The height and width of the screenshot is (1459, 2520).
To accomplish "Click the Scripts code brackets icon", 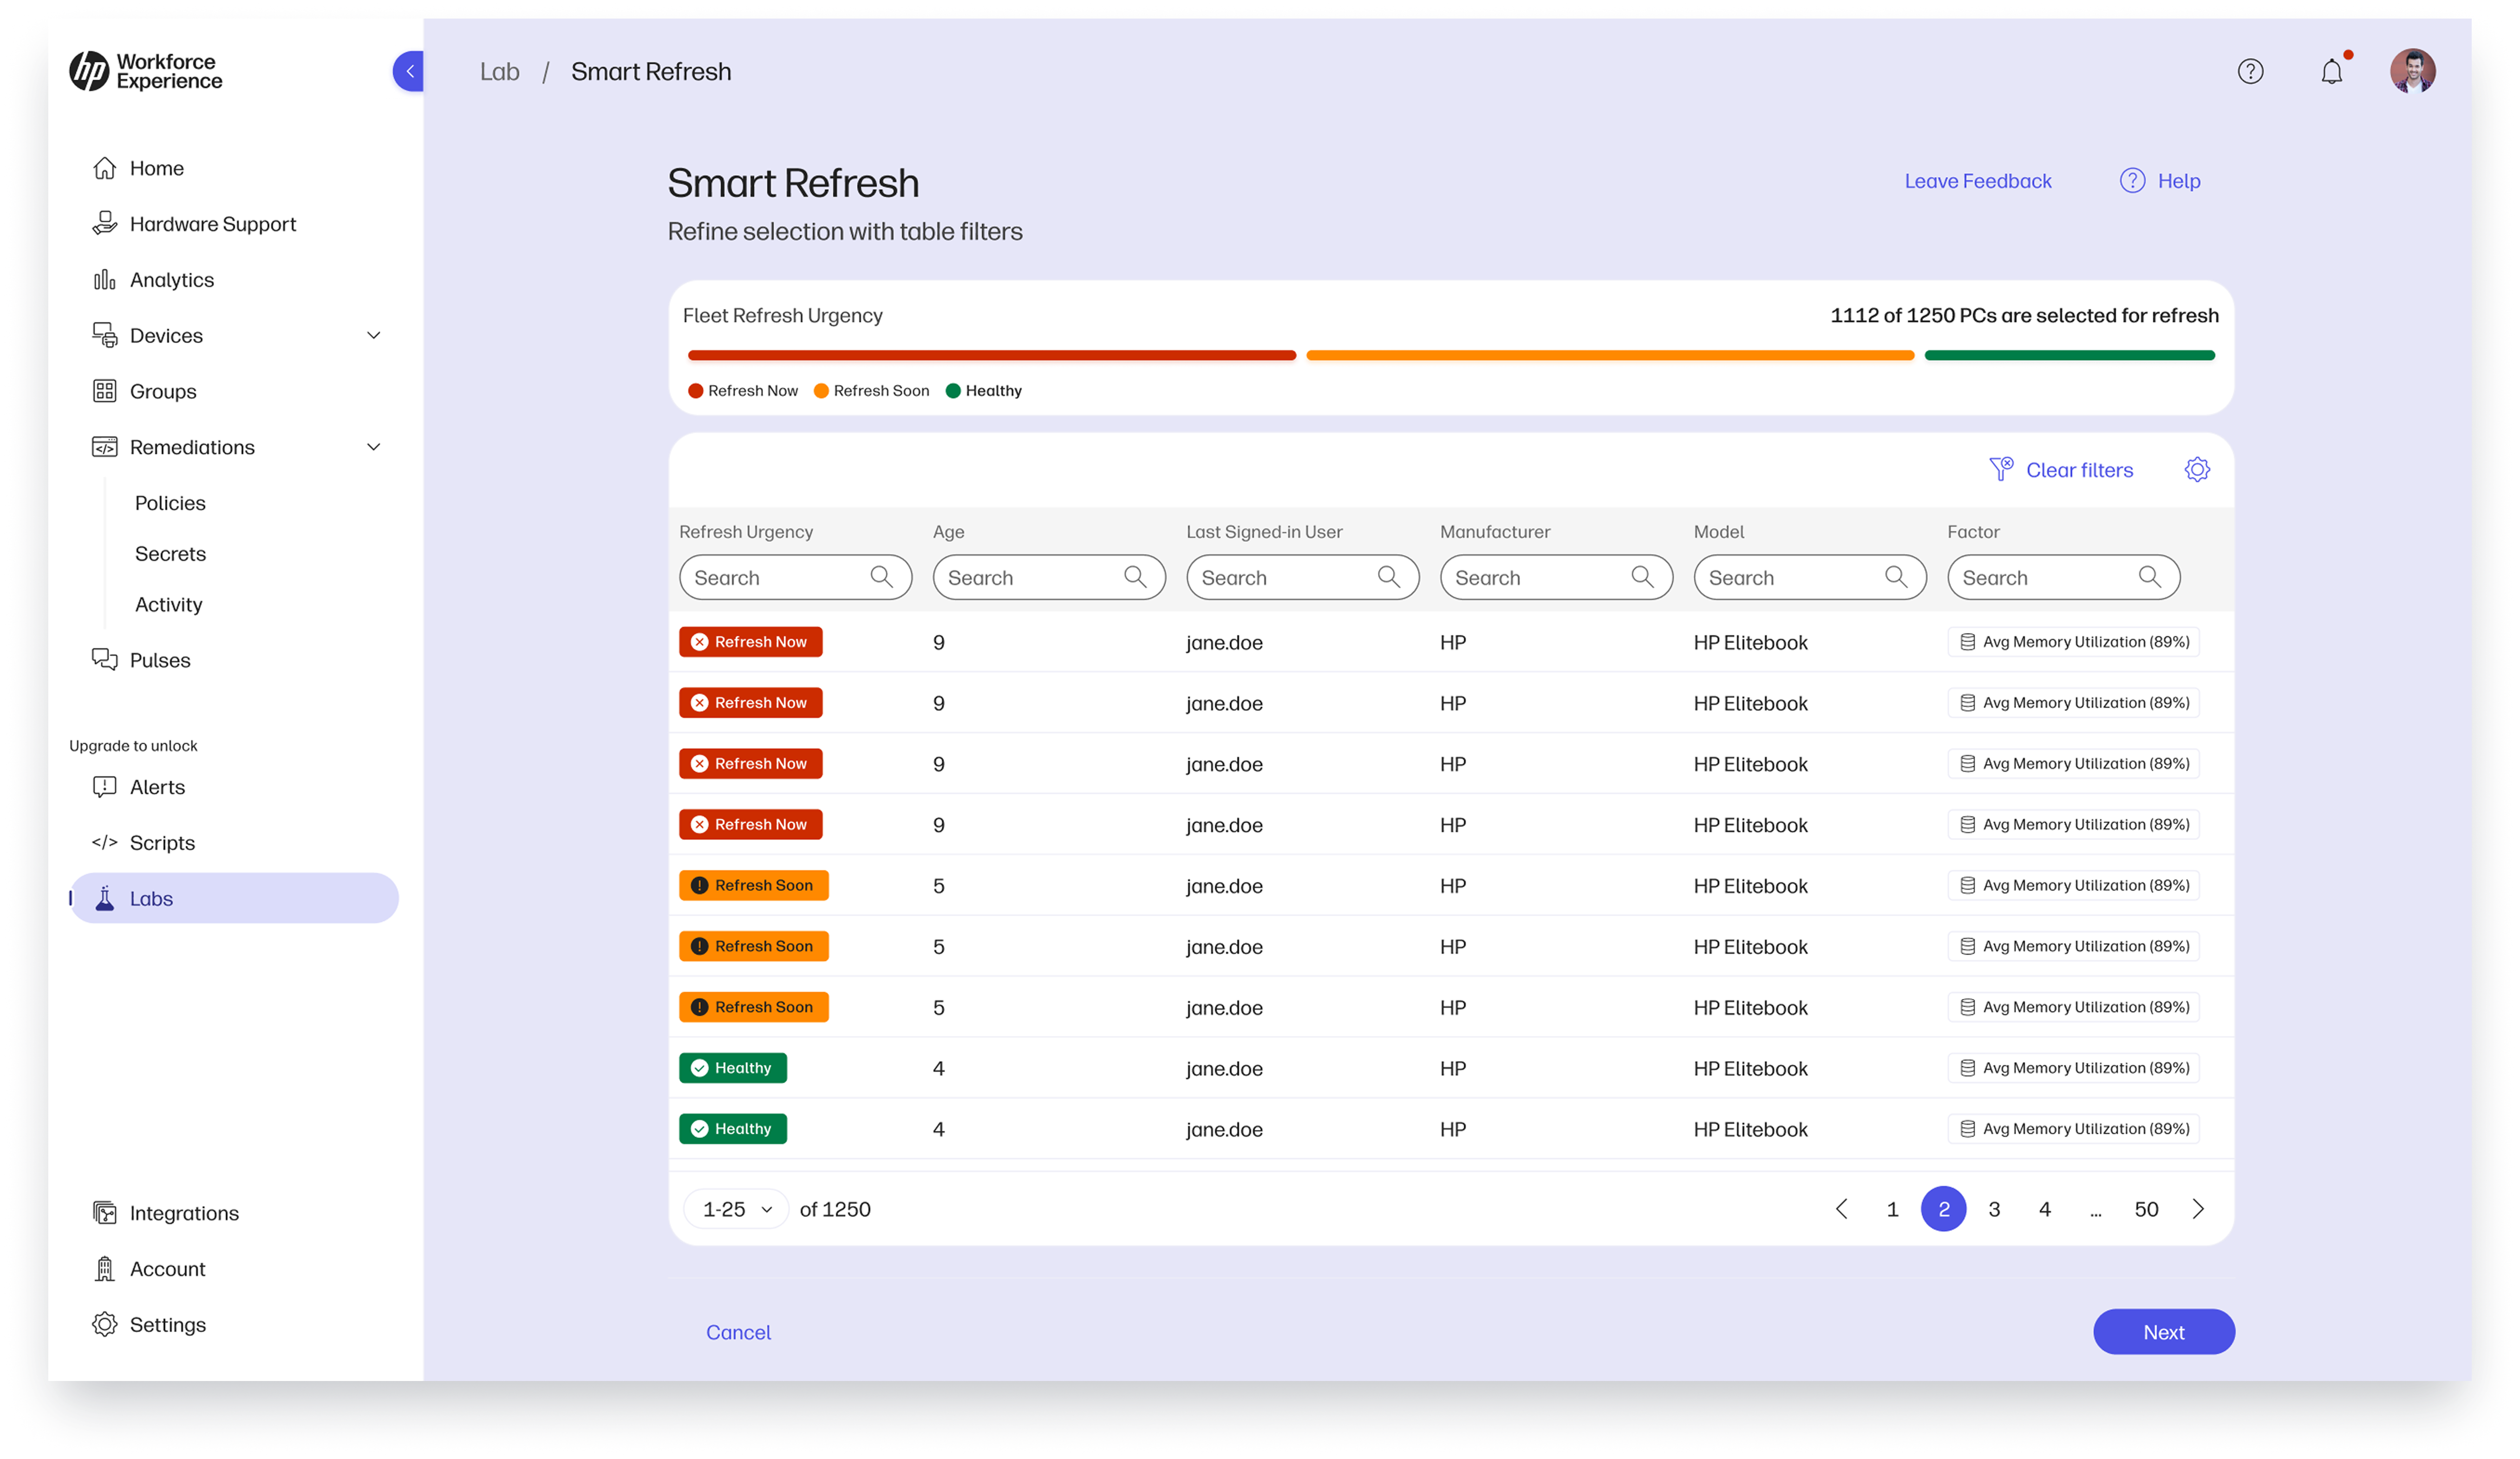I will click(x=105, y=843).
